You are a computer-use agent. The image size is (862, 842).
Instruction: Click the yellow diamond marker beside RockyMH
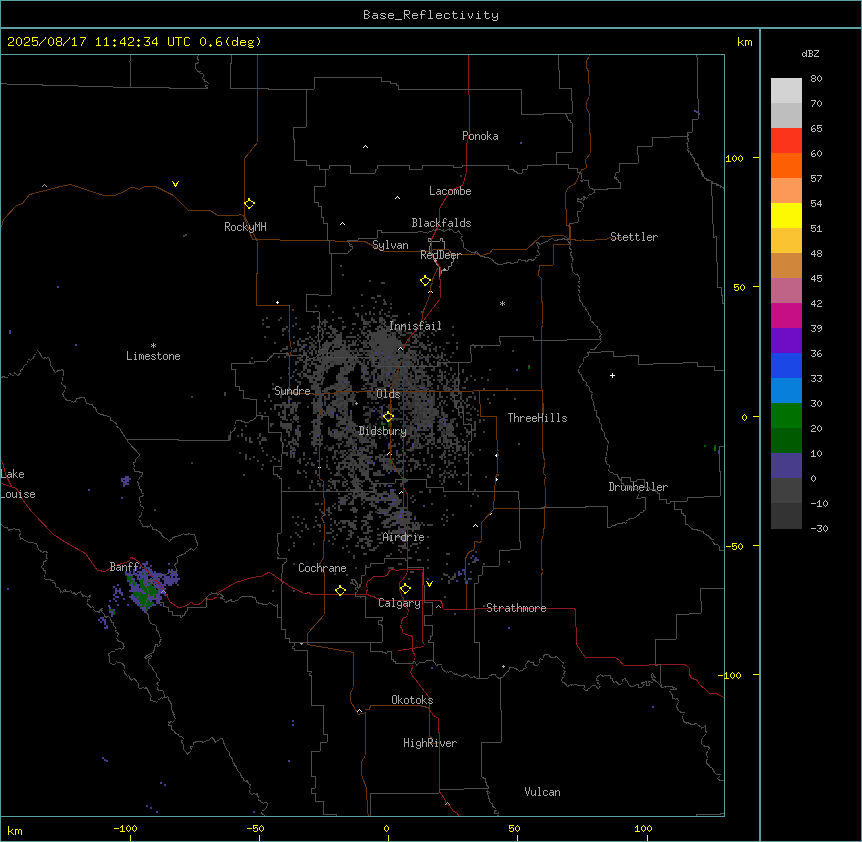coord(249,203)
